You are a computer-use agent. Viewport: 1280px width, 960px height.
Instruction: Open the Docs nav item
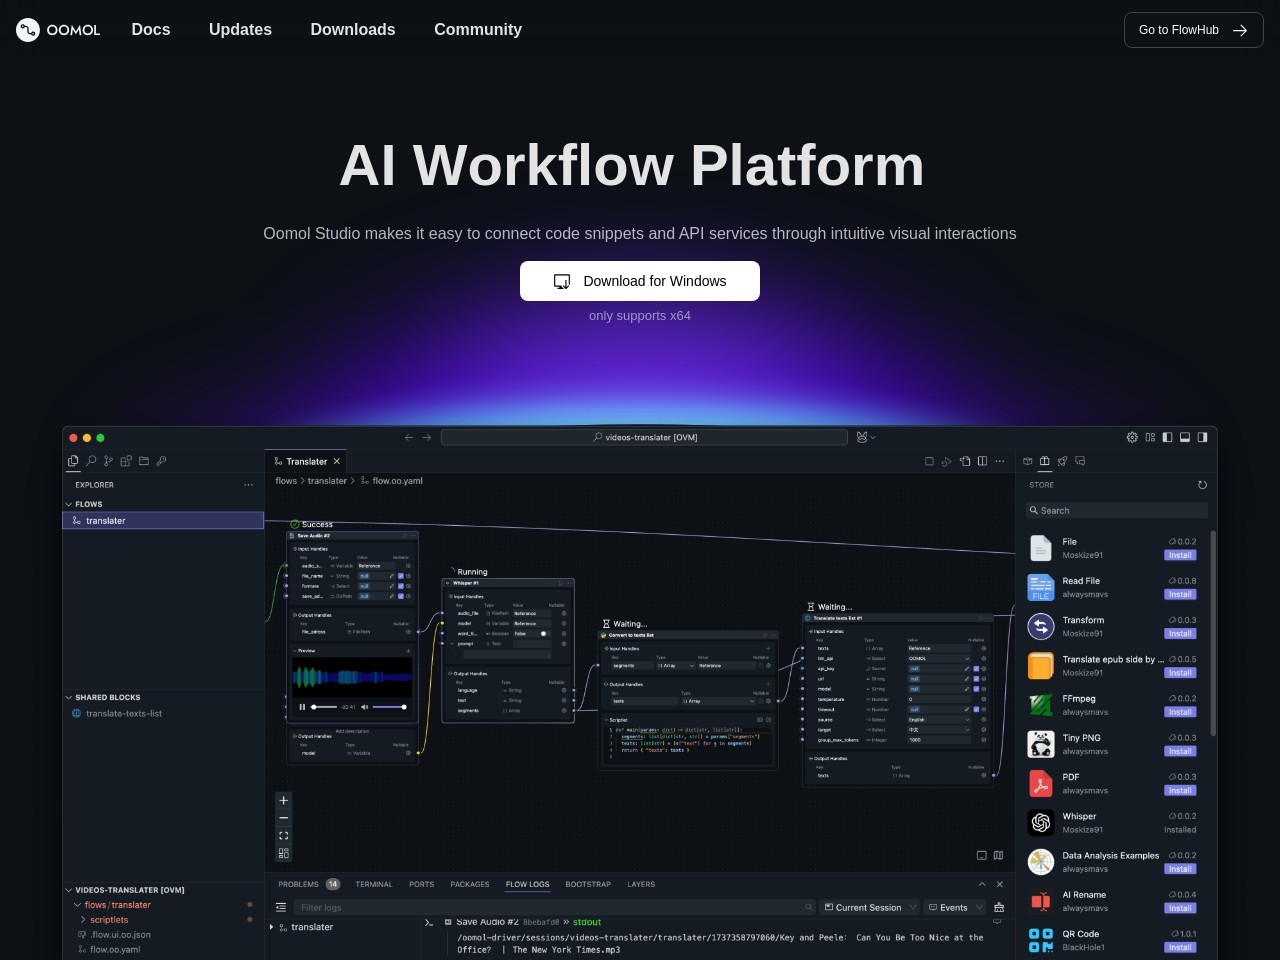coord(151,30)
